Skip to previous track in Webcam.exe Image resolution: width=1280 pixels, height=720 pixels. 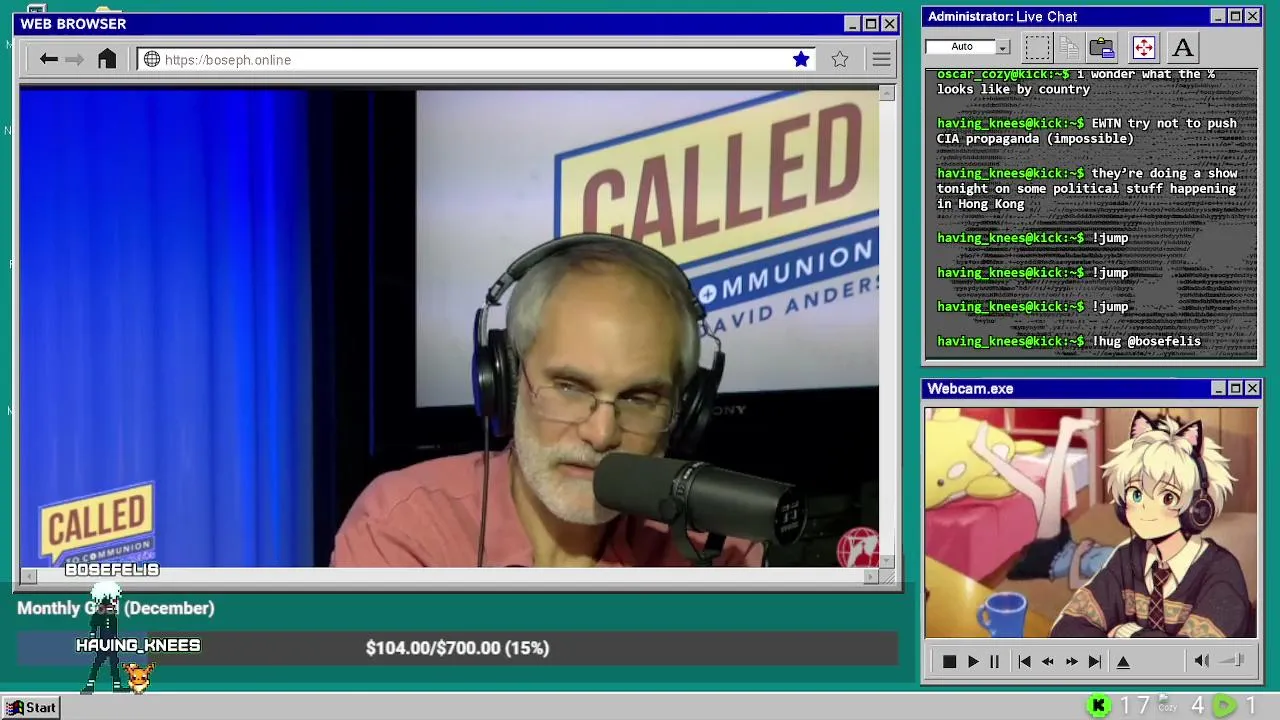(1024, 661)
